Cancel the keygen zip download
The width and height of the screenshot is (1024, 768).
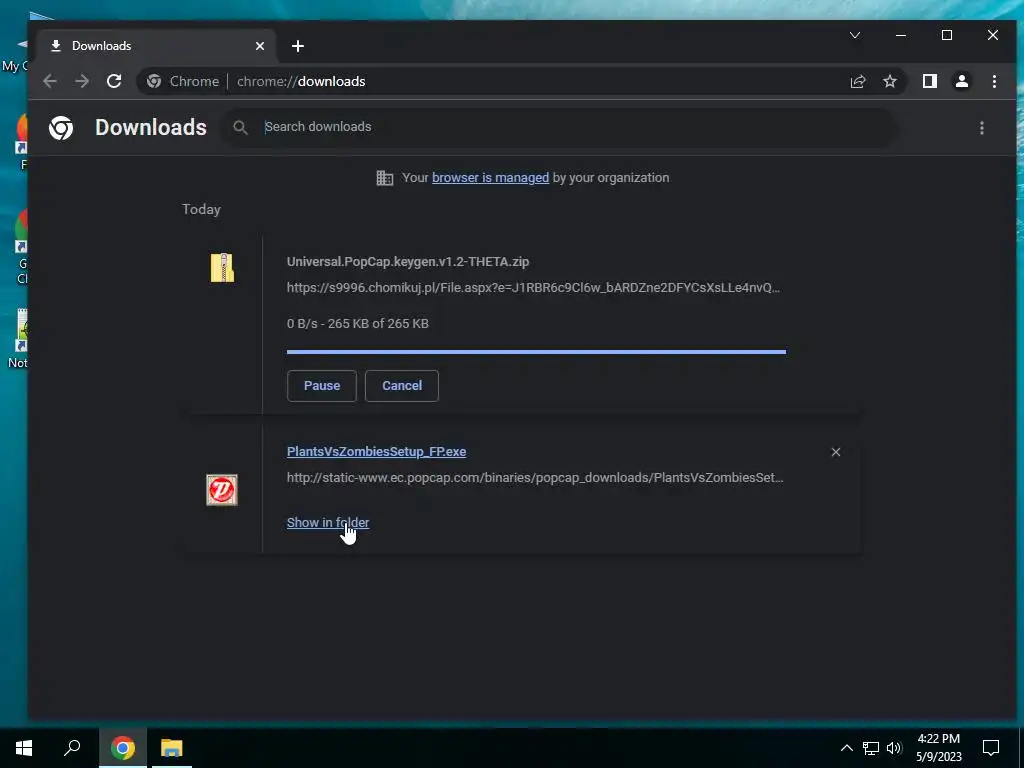[402, 386]
